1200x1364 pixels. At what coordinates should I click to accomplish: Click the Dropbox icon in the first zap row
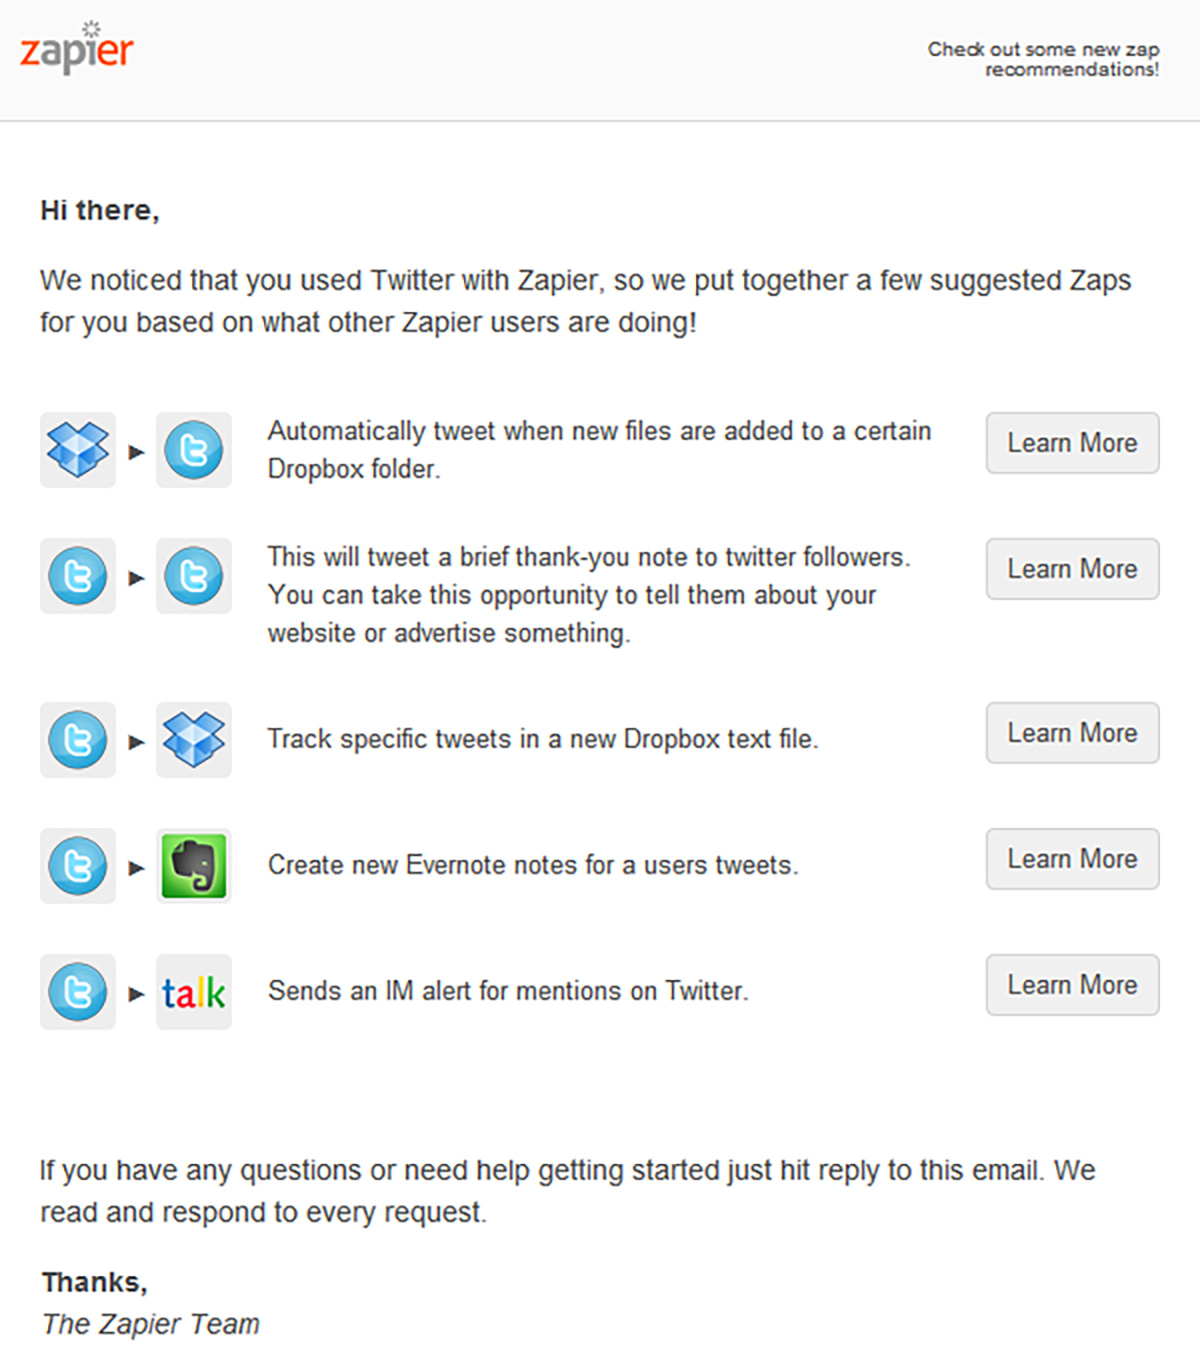78,450
